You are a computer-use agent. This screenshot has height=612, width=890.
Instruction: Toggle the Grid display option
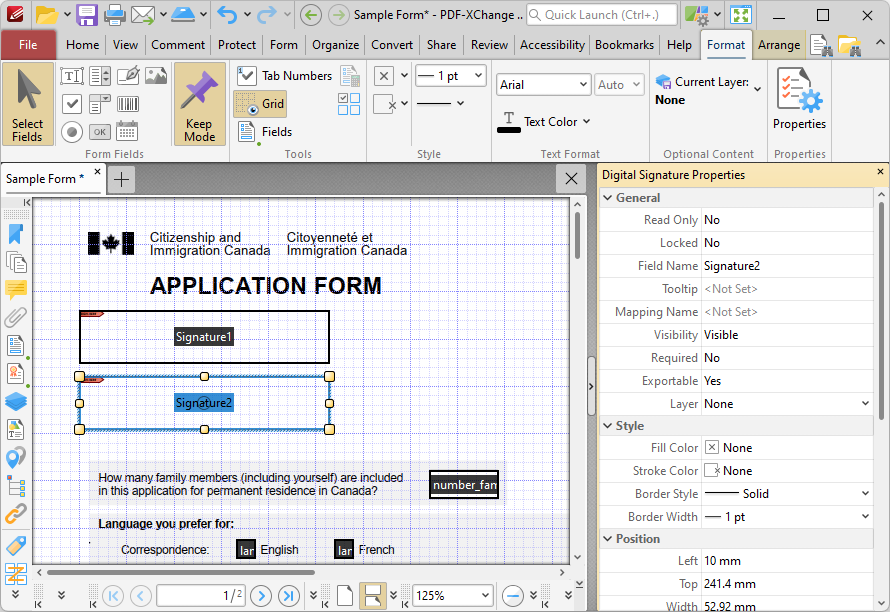pyautogui.click(x=261, y=104)
